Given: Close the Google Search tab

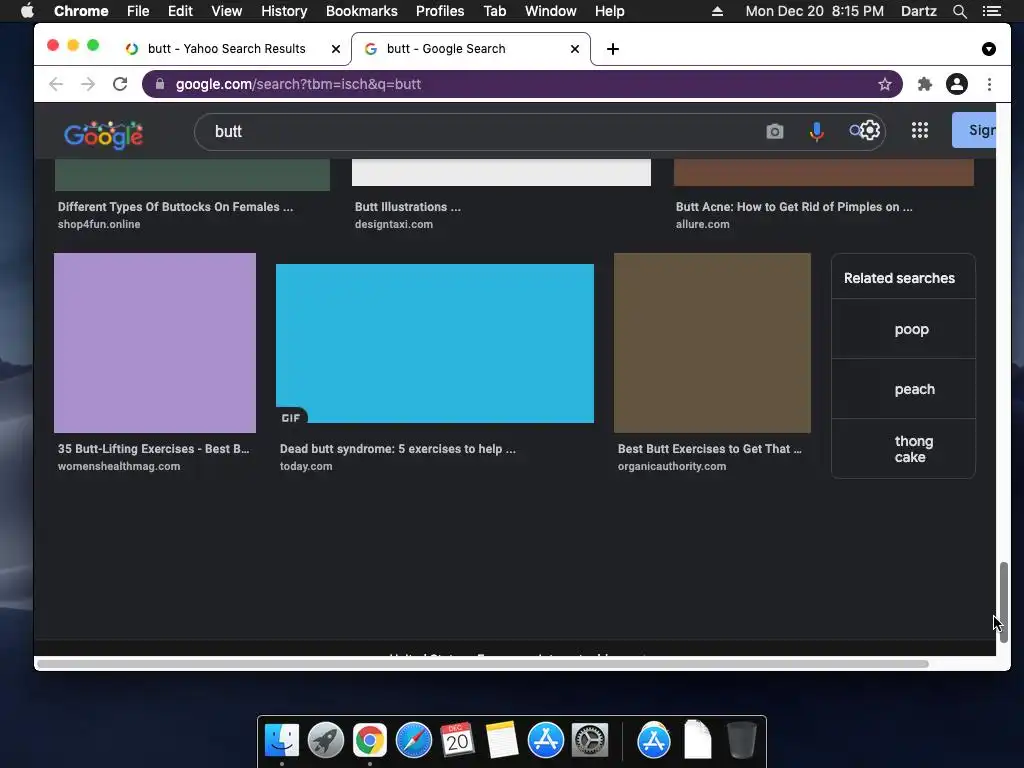Looking at the screenshot, I should pyautogui.click(x=575, y=49).
